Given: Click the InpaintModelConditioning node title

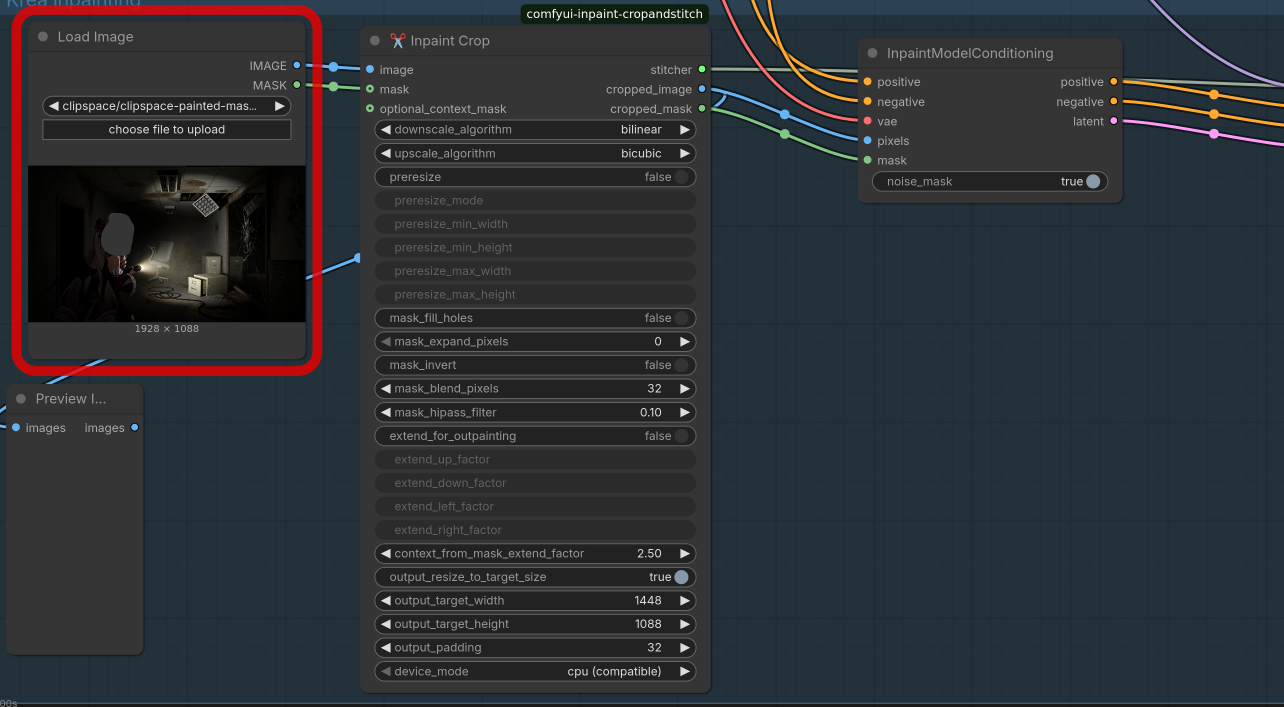Looking at the screenshot, I should pyautogui.click(x=970, y=53).
